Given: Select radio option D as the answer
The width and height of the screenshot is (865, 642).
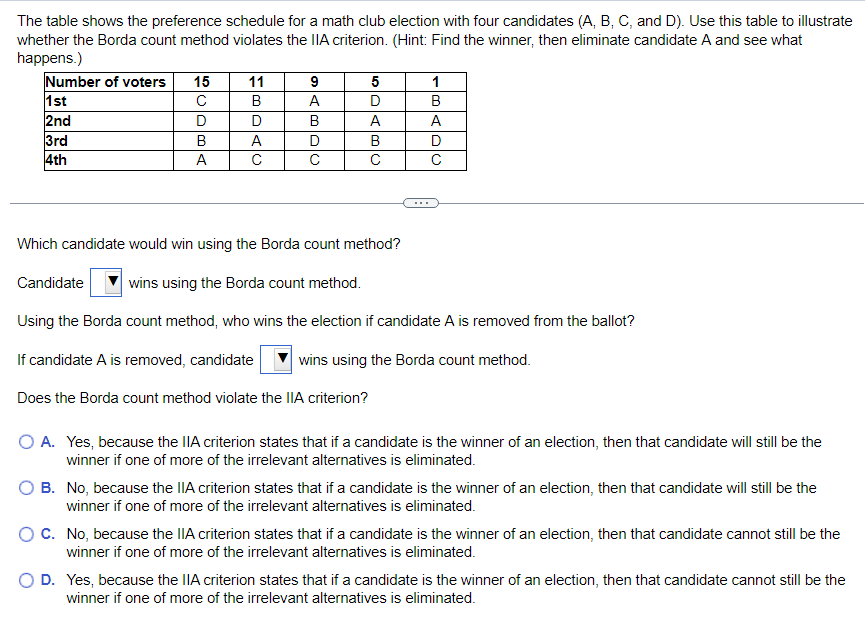Looking at the screenshot, I should [x=26, y=579].
